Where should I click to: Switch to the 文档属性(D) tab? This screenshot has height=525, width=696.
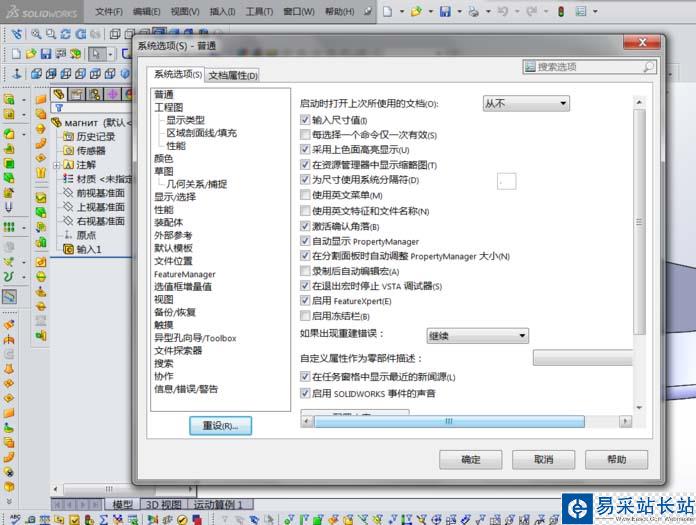click(233, 75)
